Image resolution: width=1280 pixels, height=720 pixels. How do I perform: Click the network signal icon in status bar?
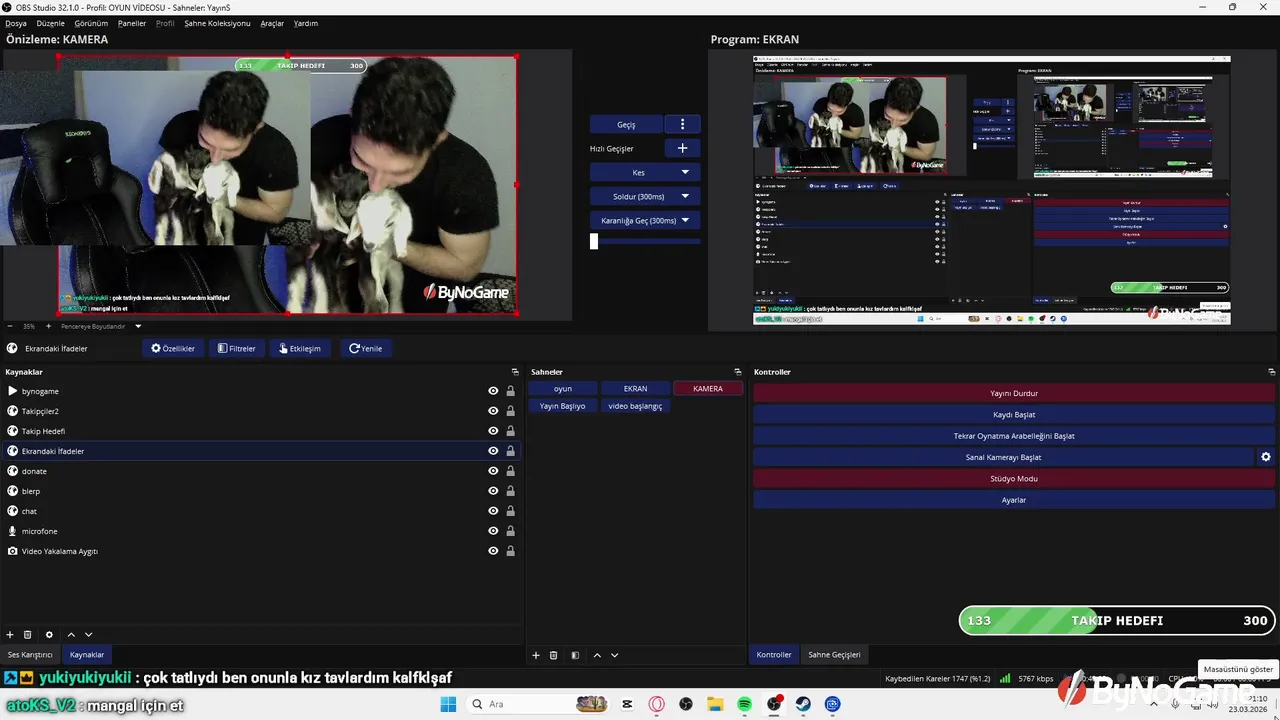1005,678
